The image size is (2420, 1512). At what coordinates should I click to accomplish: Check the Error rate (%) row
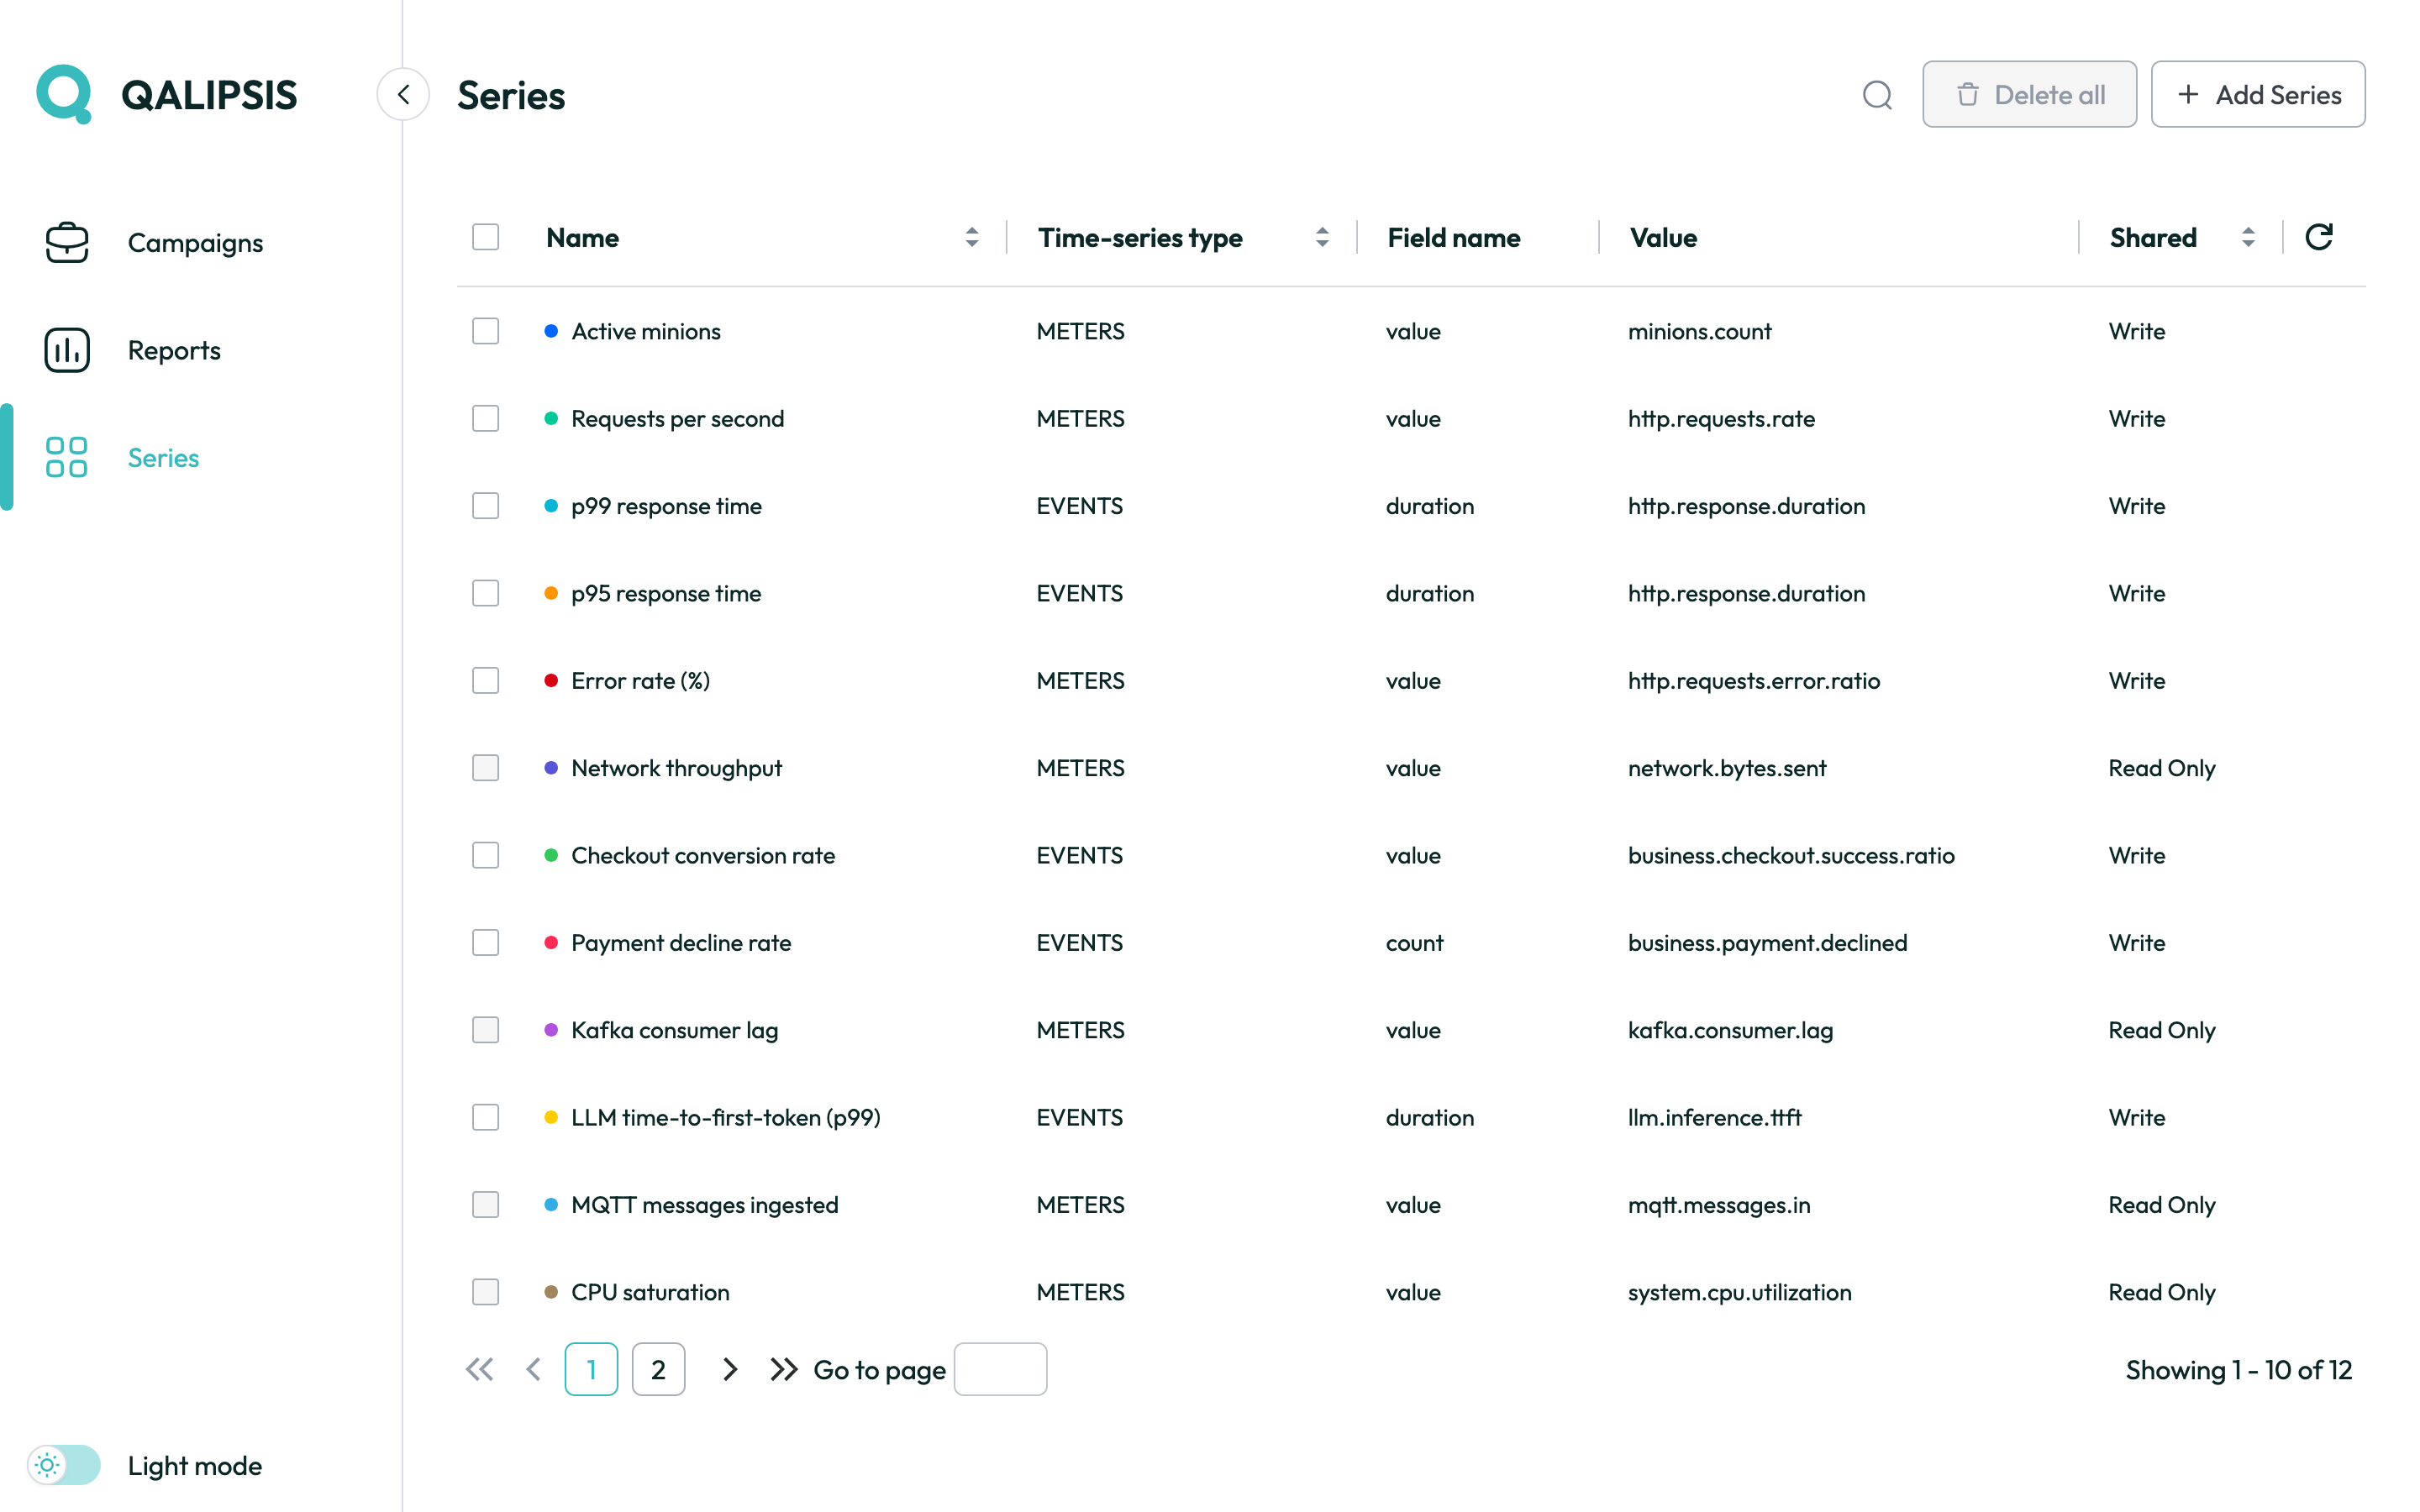pyautogui.click(x=485, y=680)
